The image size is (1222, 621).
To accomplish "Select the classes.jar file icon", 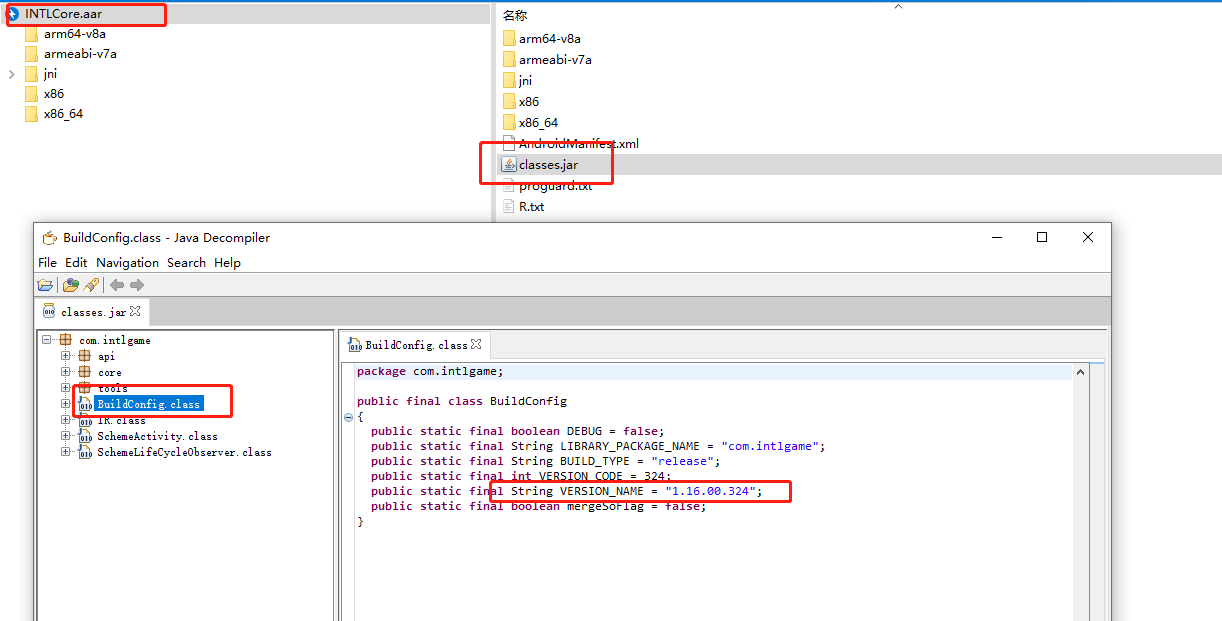I will 509,164.
